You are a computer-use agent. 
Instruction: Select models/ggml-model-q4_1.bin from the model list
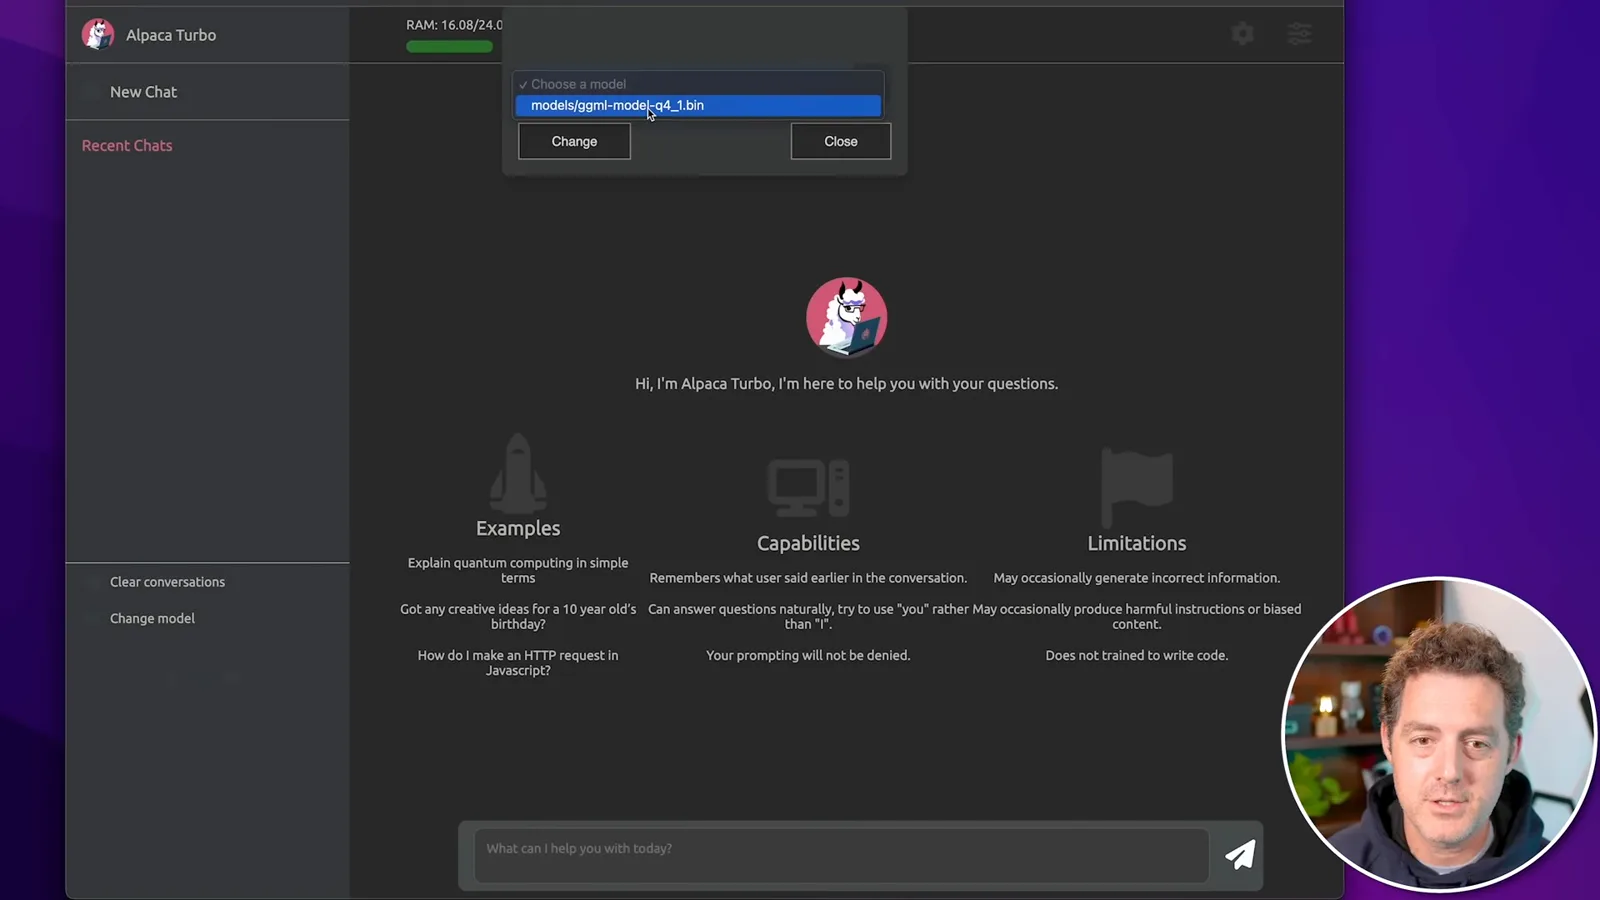[698, 105]
